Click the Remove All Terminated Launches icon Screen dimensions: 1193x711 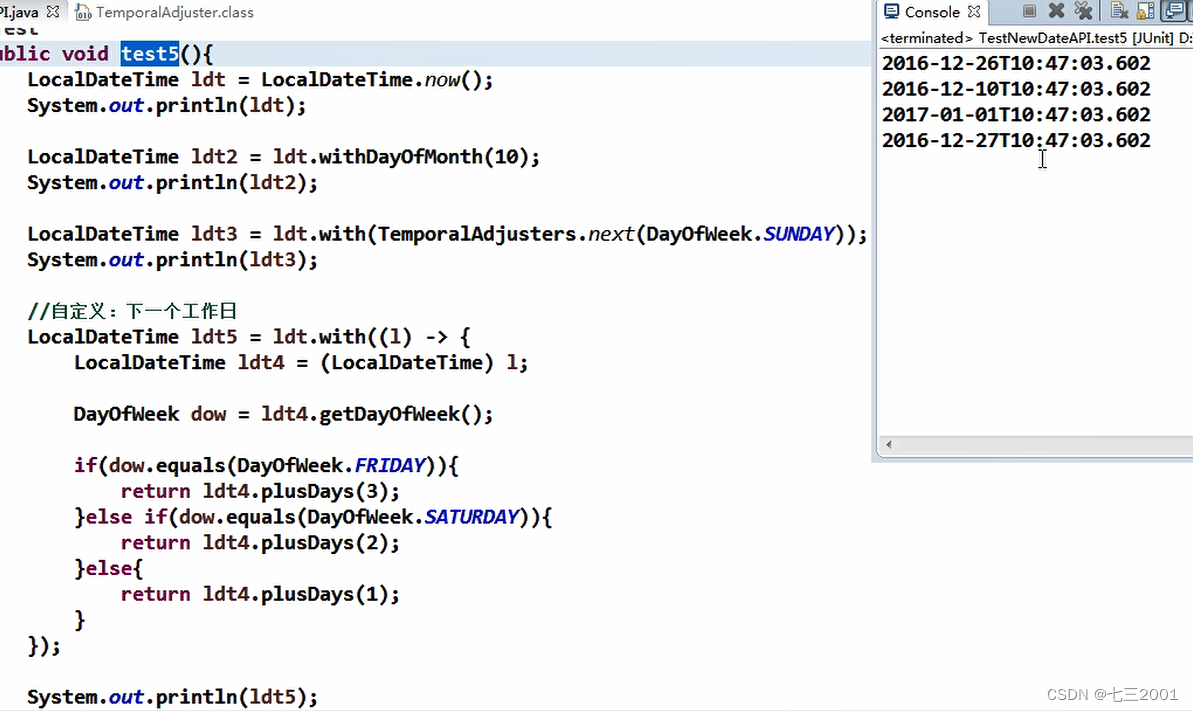(1083, 10)
